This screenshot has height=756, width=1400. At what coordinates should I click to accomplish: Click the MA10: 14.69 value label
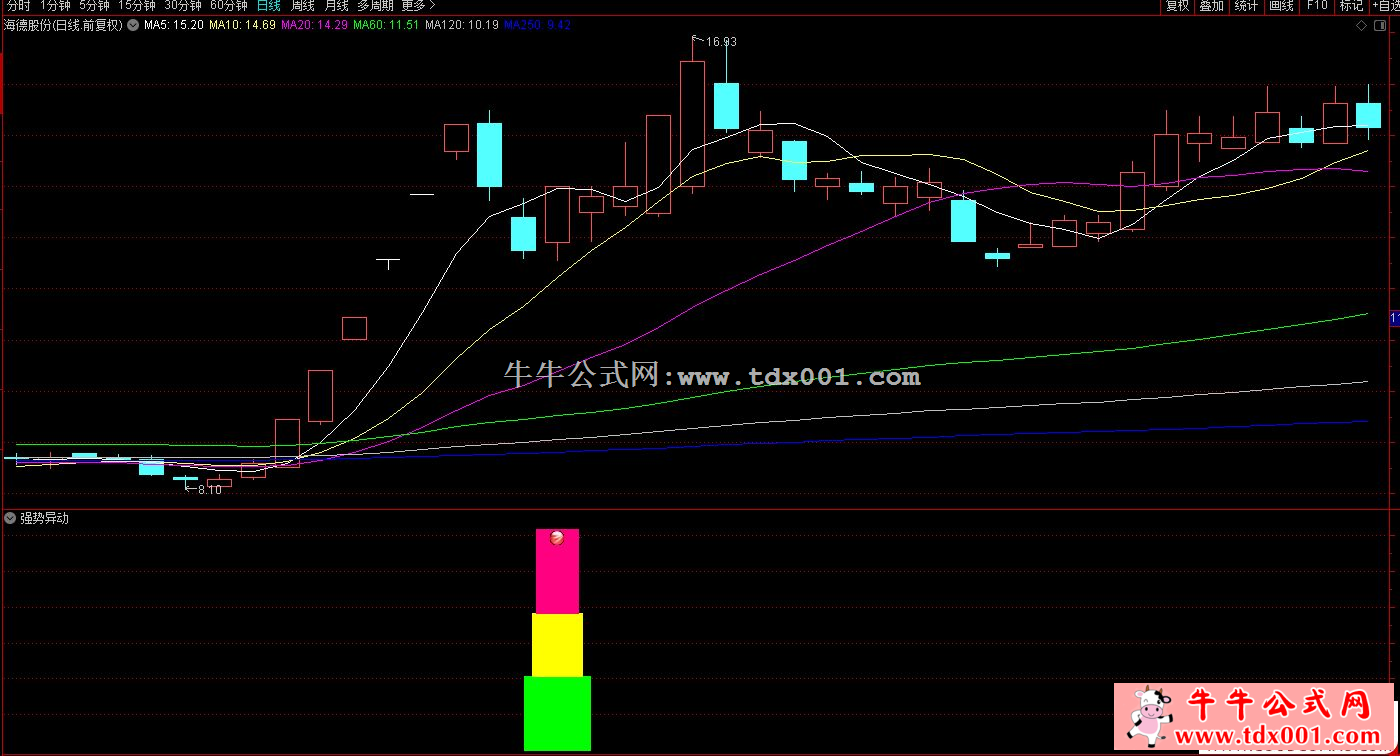pos(242,25)
